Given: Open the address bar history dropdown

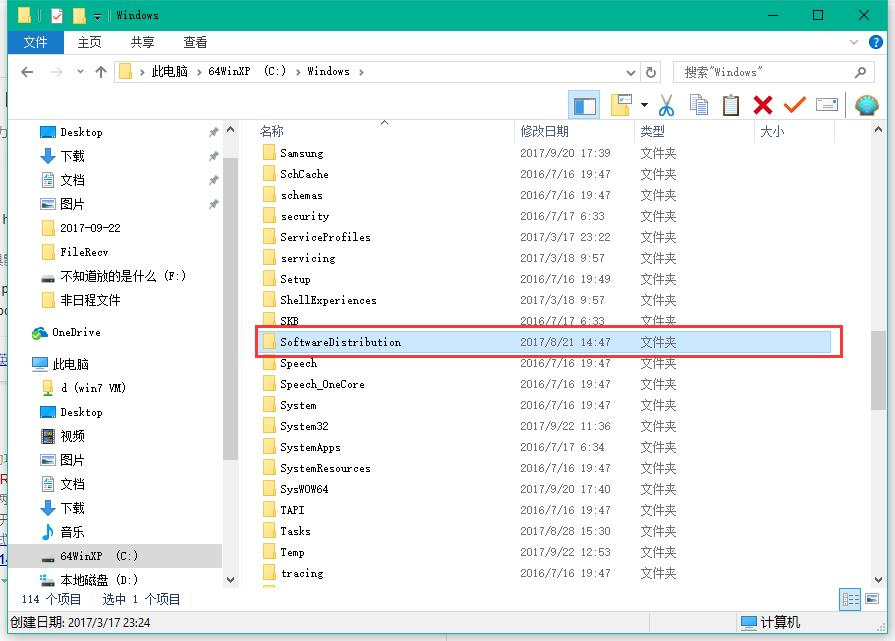Looking at the screenshot, I should 631,72.
